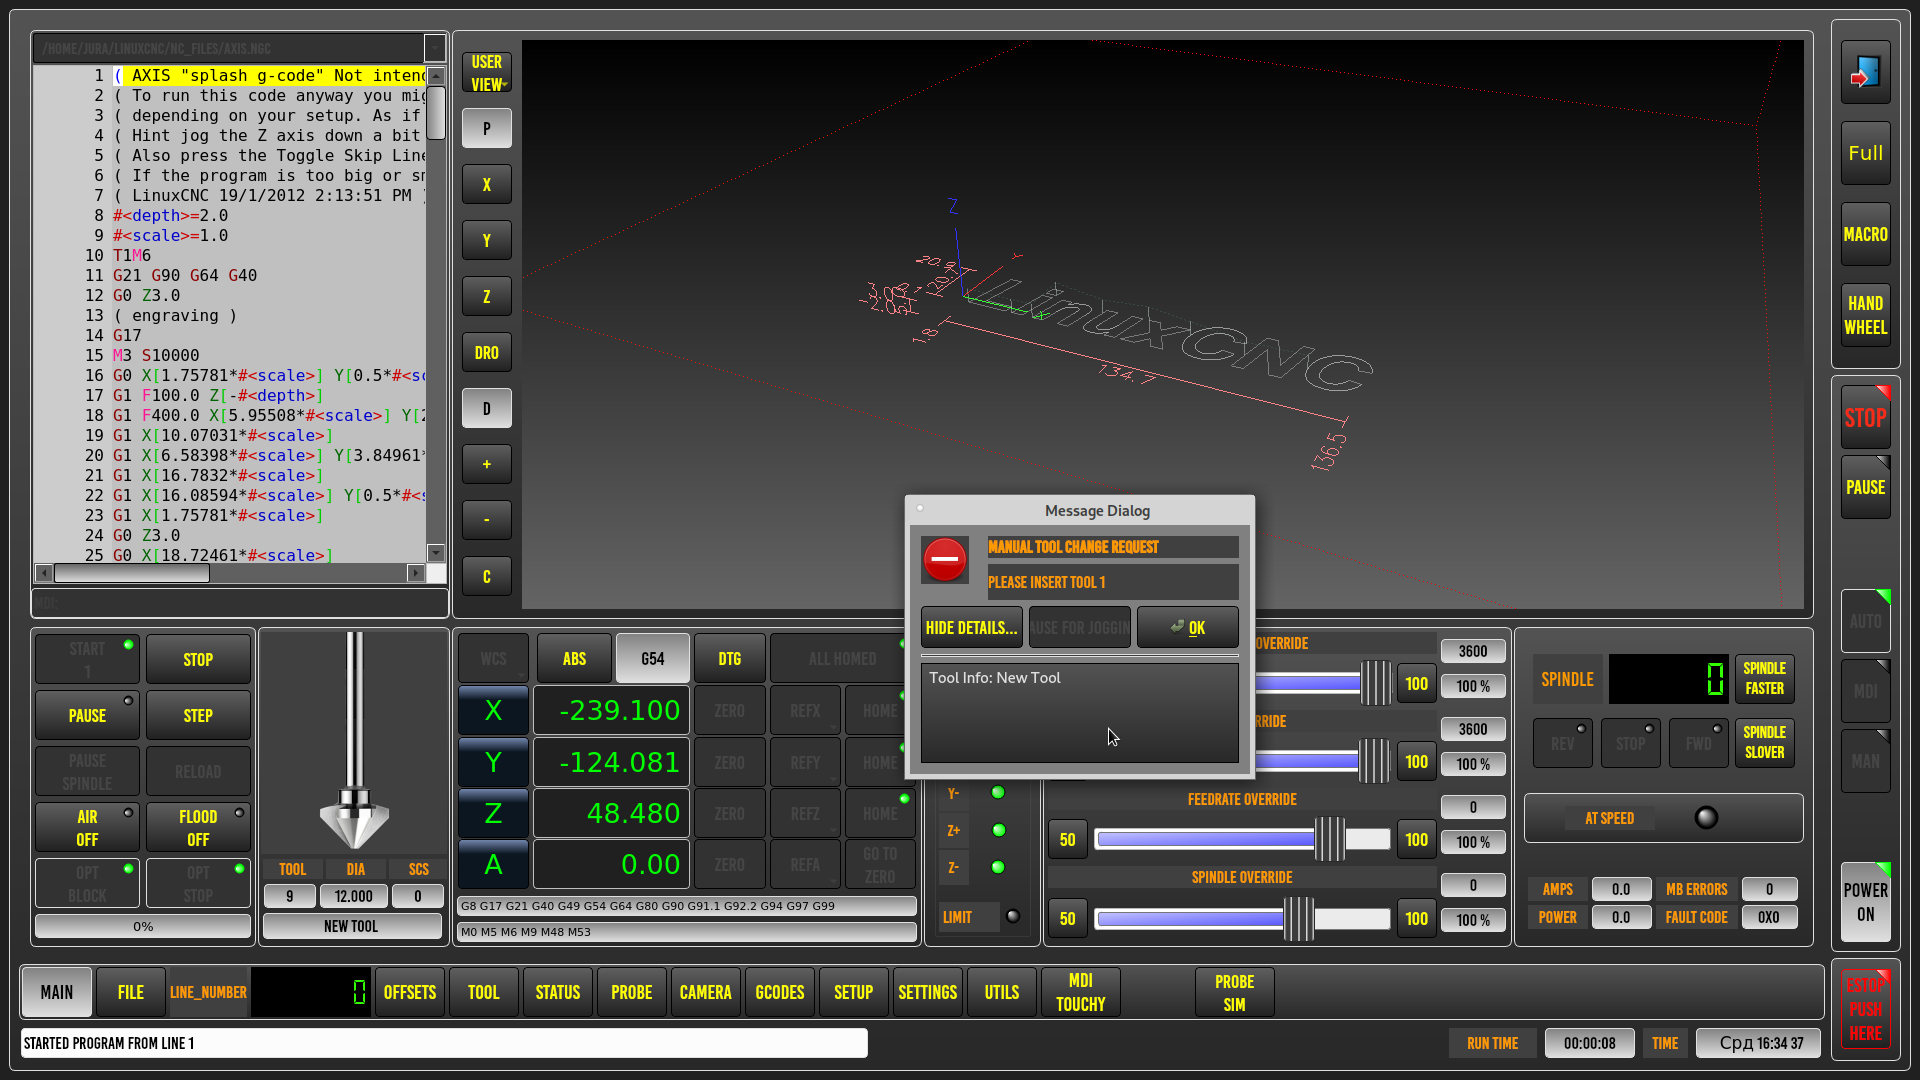Click the red stop sign icon in Message Dialog
This screenshot has width=1920, height=1080.
coord(945,559)
